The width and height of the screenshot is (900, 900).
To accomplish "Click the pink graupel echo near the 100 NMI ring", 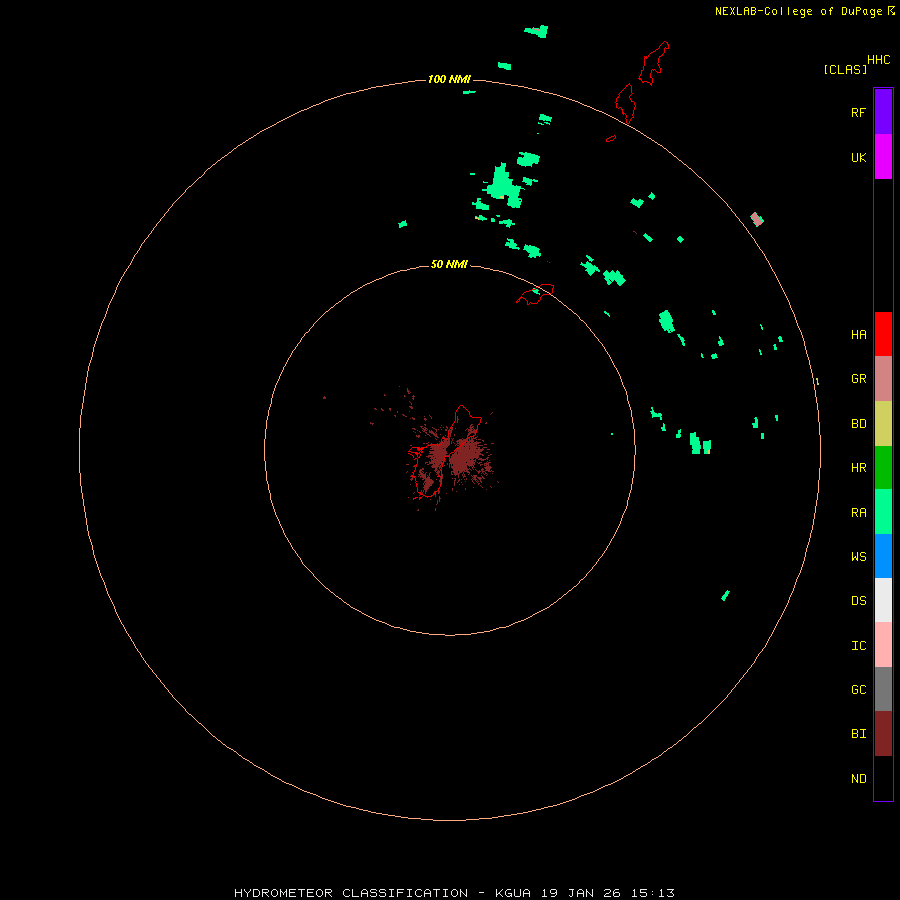I will click(x=757, y=219).
